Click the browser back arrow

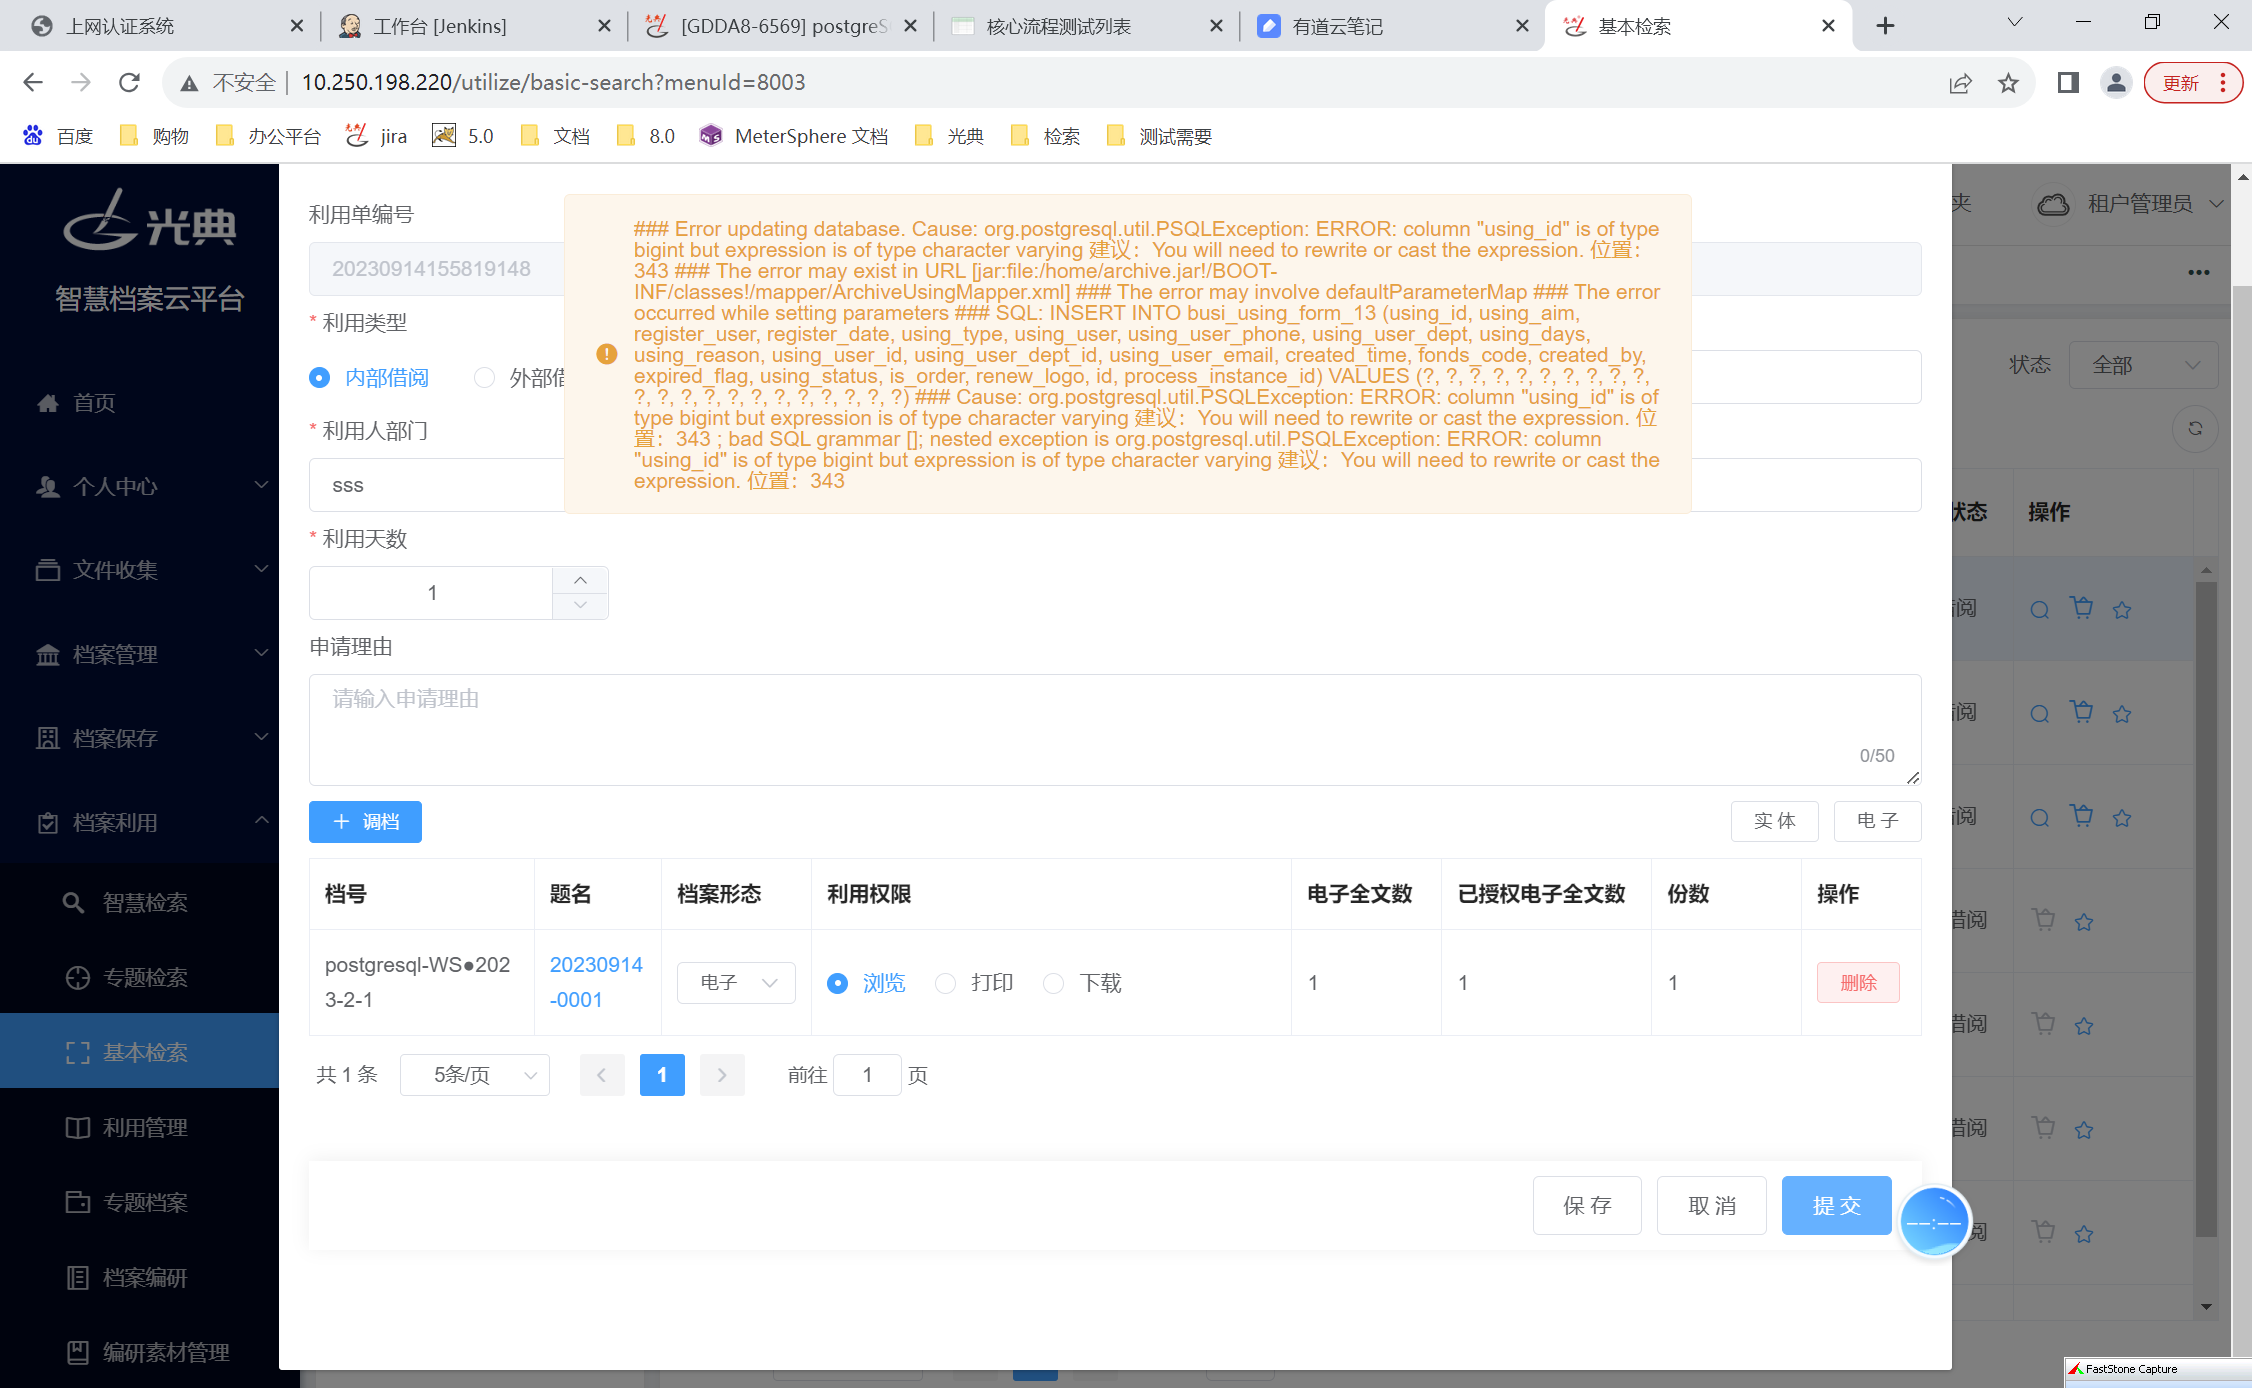(x=33, y=82)
